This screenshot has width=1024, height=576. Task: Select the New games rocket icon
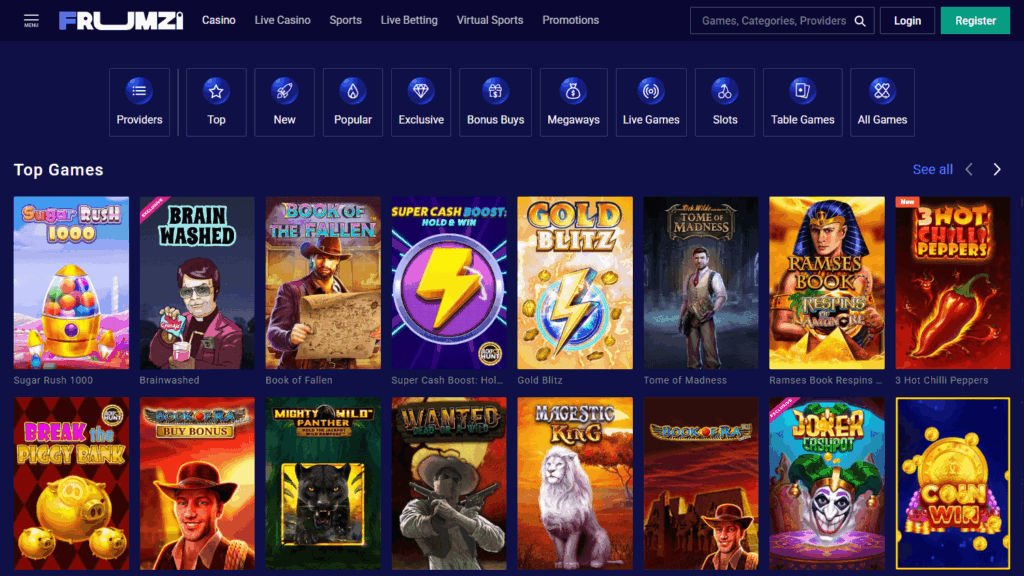[x=285, y=92]
